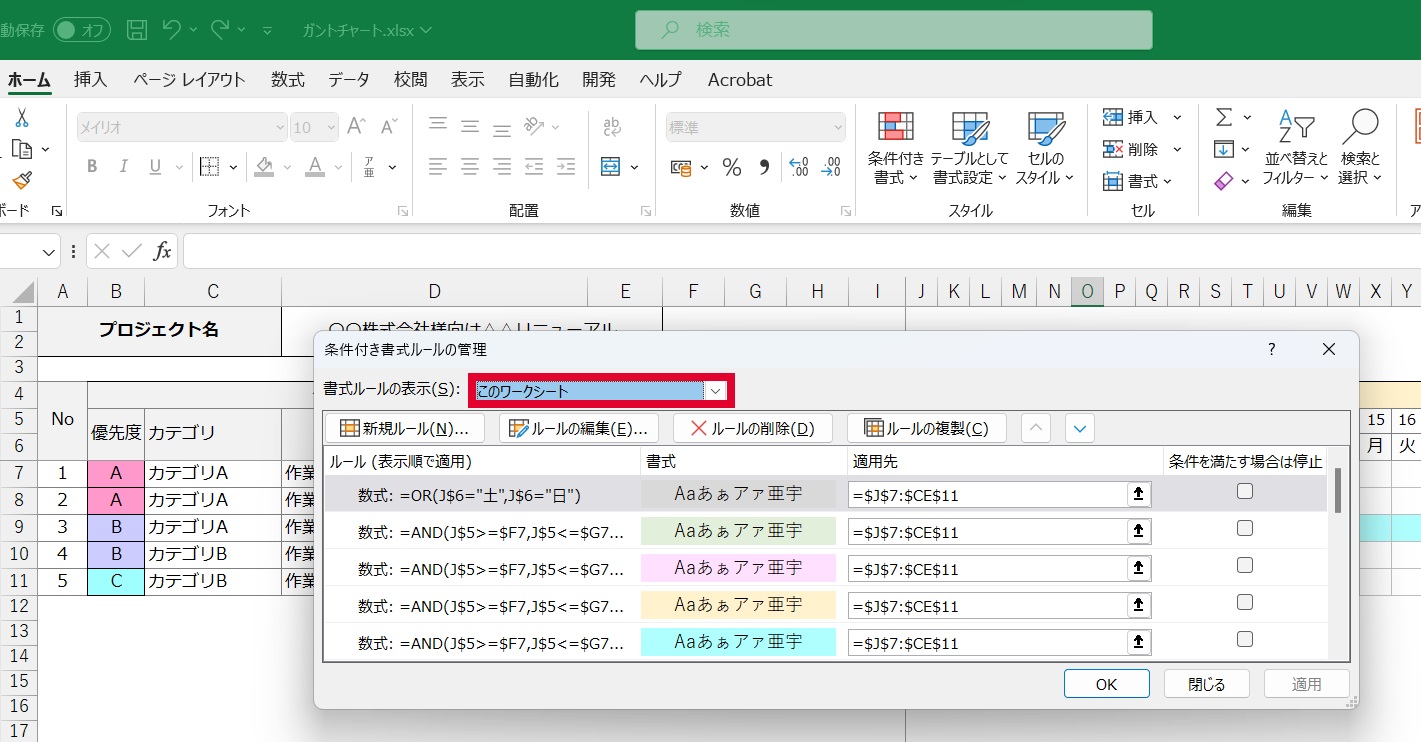Open Find & Select (検索と選択)
The width and height of the screenshot is (1421, 742).
(1359, 148)
